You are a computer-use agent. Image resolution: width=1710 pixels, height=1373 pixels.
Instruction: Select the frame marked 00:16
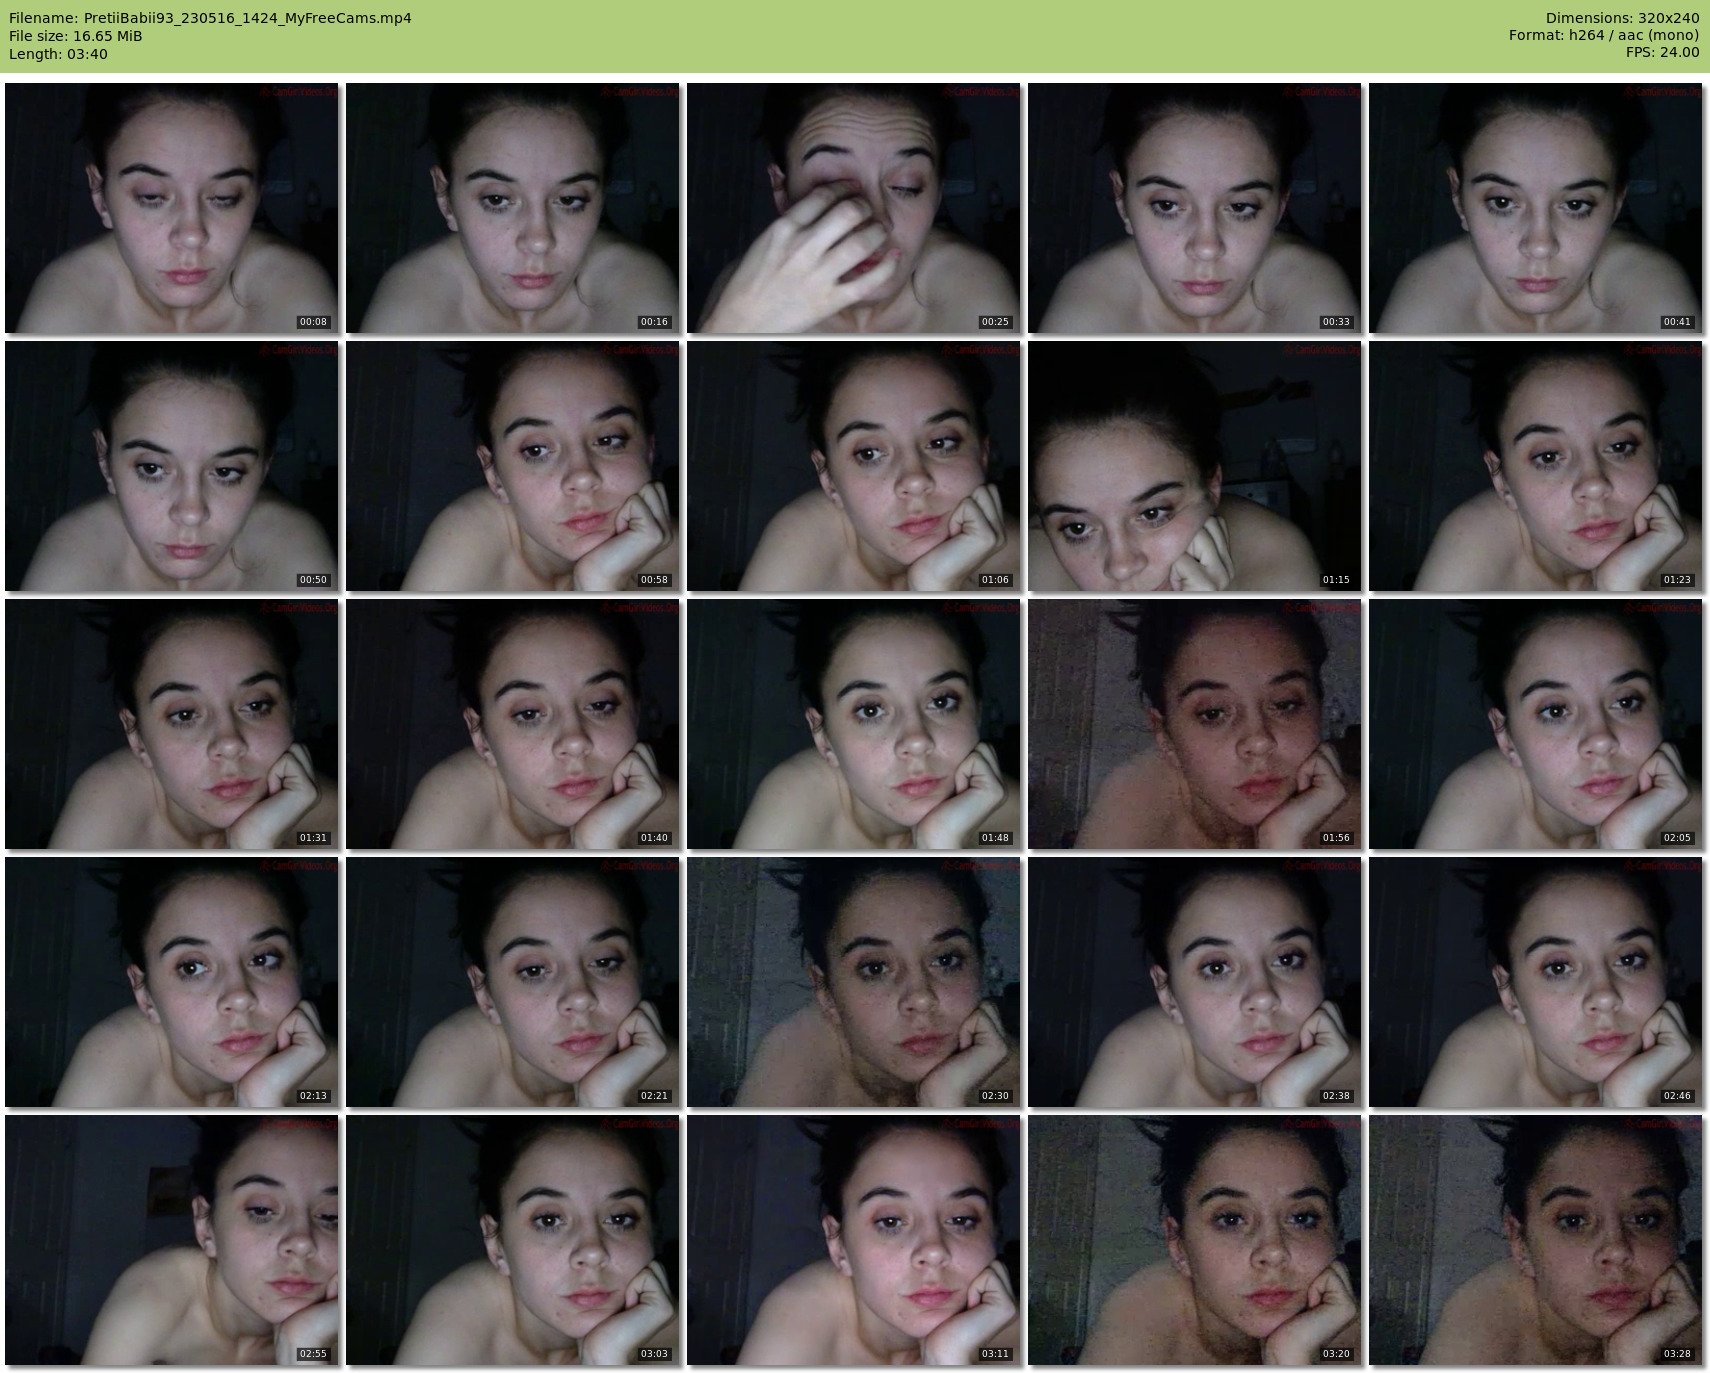pyautogui.click(x=513, y=208)
